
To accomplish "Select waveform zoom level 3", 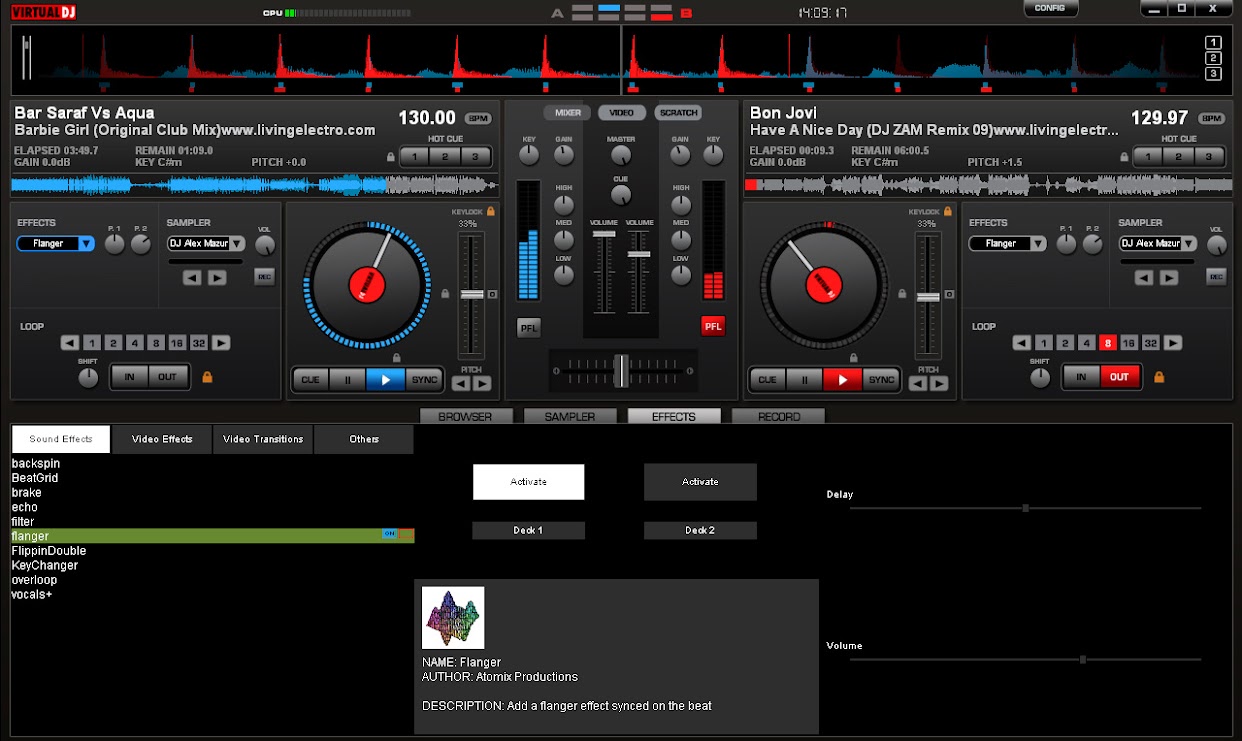I will click(x=1213, y=74).
